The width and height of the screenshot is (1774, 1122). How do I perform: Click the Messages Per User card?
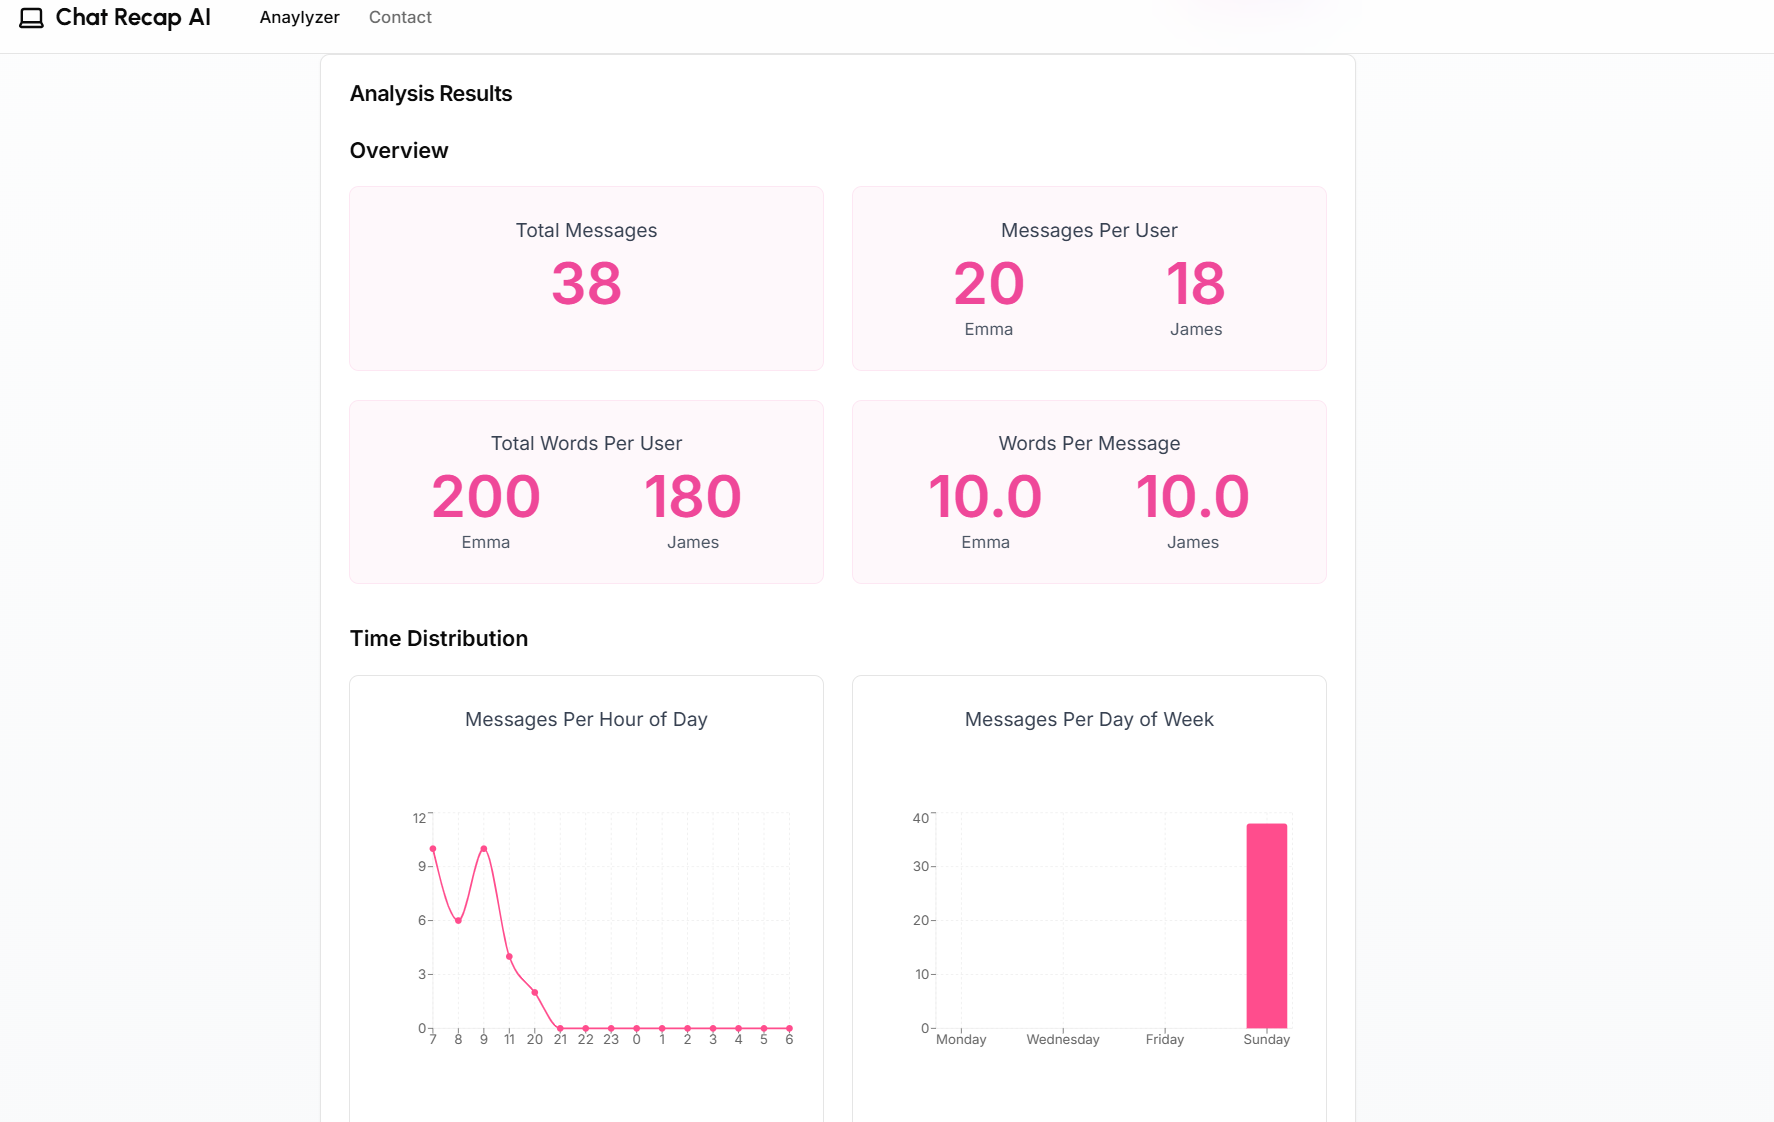1089,278
